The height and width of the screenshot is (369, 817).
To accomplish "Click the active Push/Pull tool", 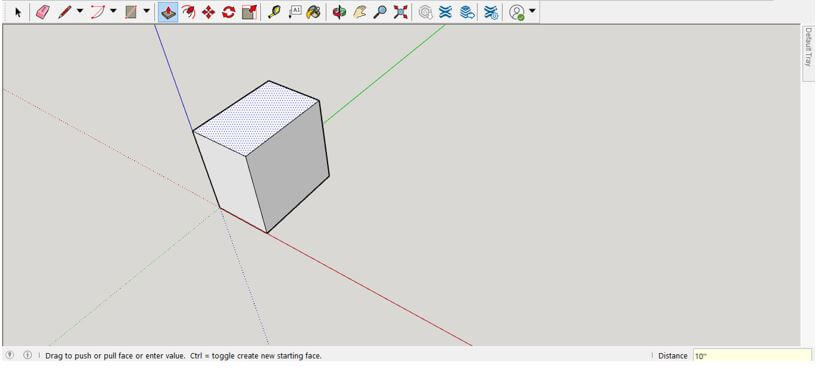I will (168, 13).
